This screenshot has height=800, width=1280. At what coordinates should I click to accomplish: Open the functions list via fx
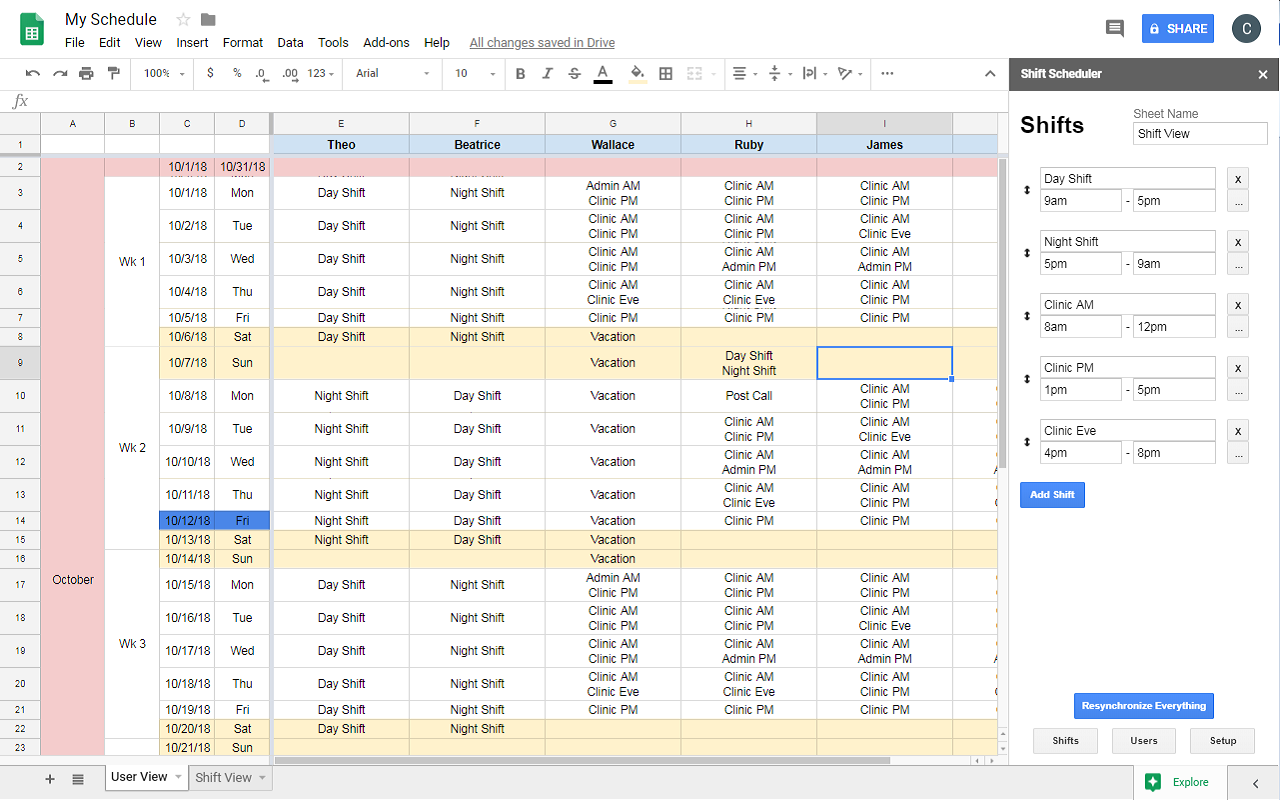(18, 100)
